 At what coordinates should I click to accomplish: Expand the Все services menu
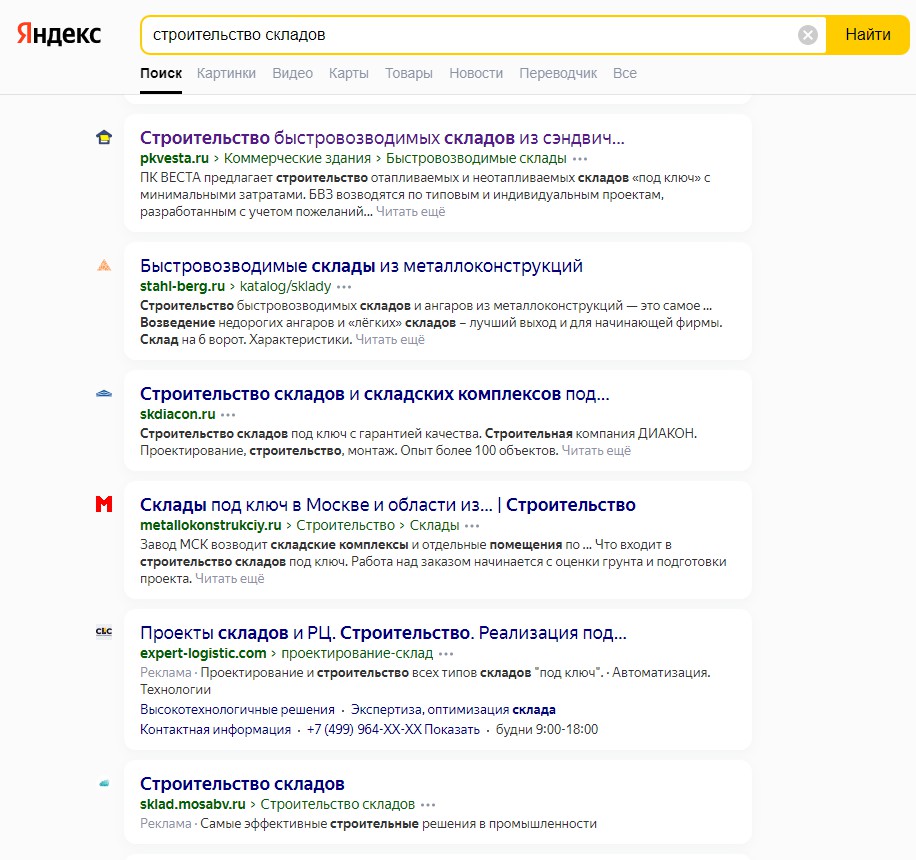click(624, 73)
